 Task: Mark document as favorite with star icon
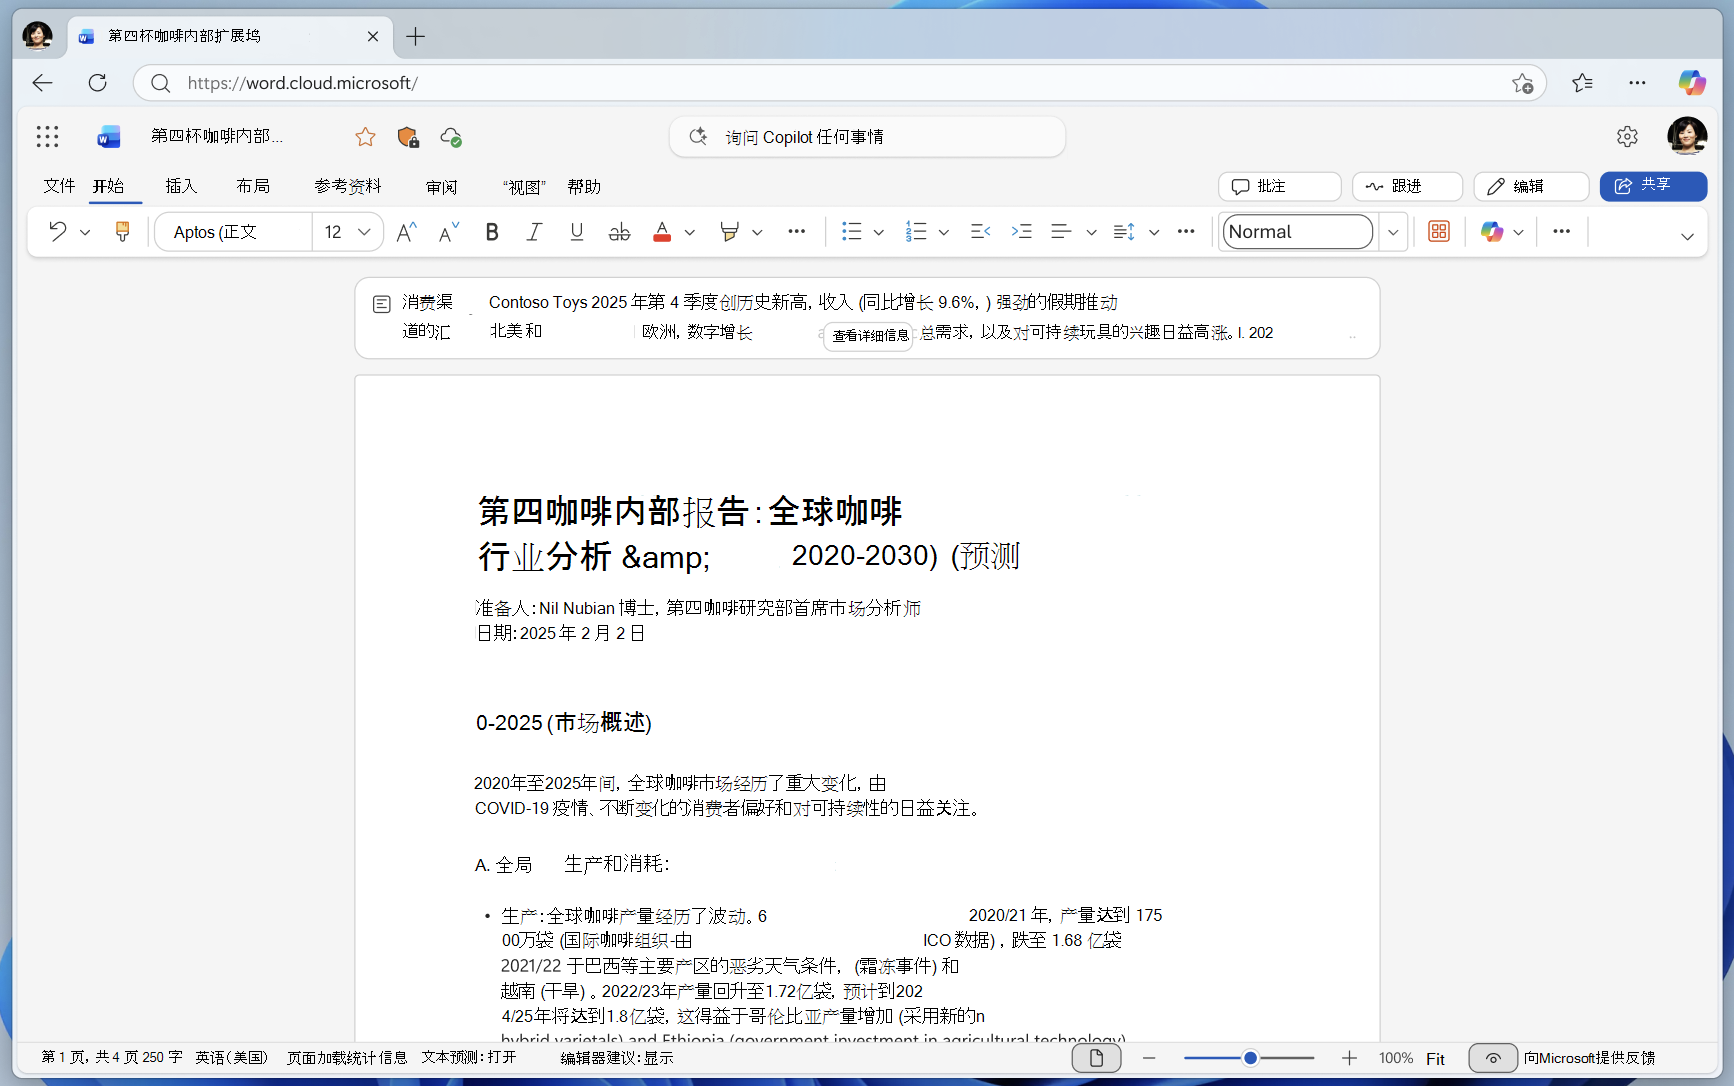(365, 137)
